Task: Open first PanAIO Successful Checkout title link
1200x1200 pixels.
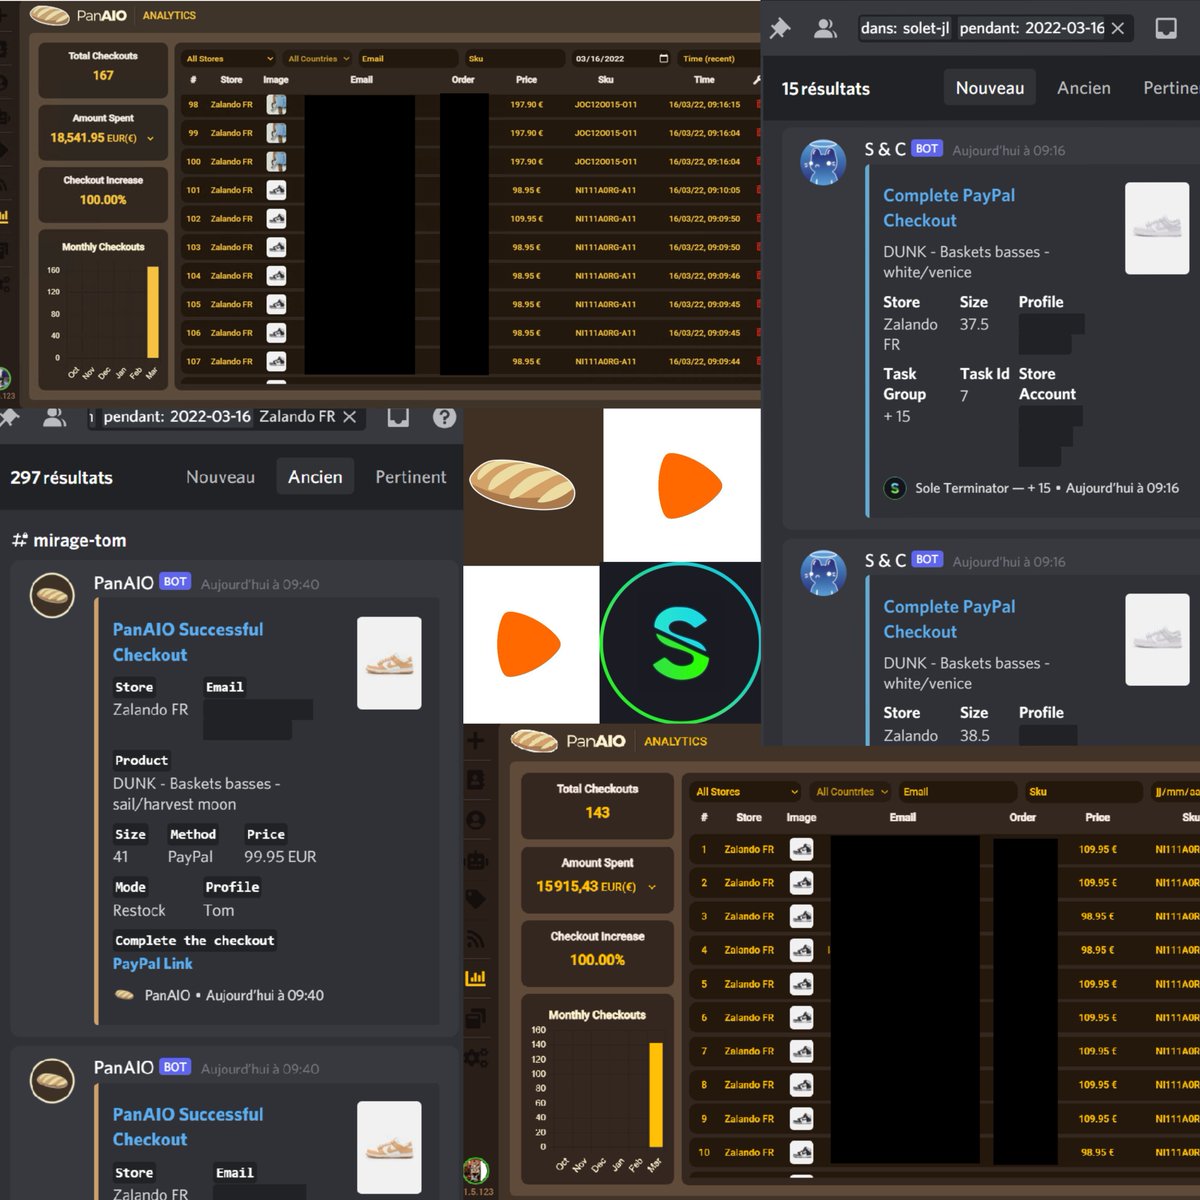Action: click(188, 642)
